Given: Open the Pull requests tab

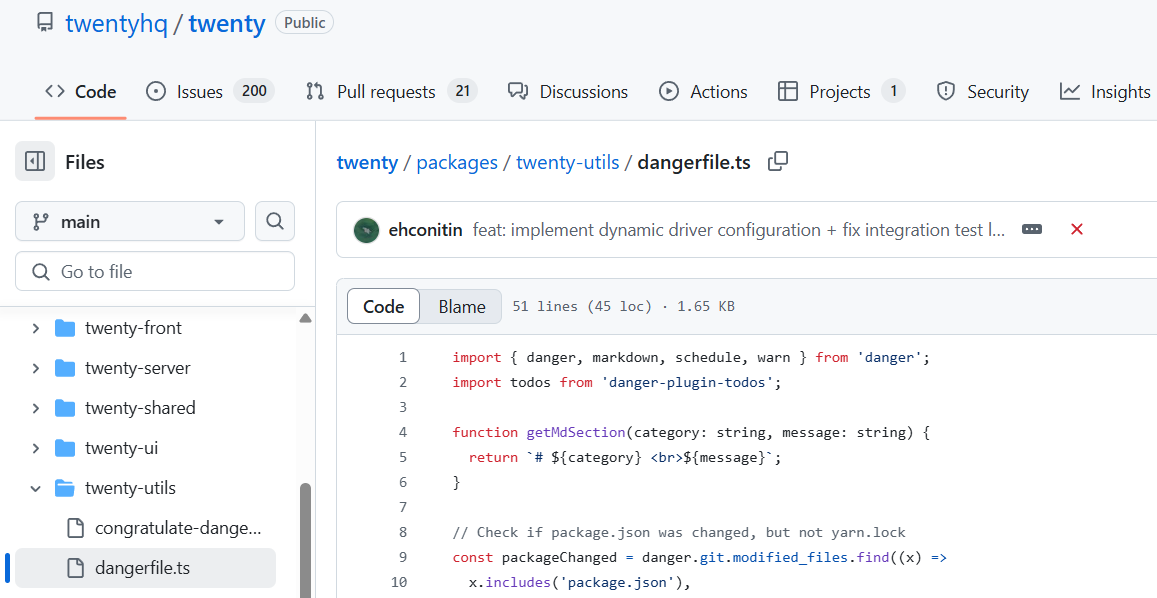Looking at the screenshot, I should 391,92.
